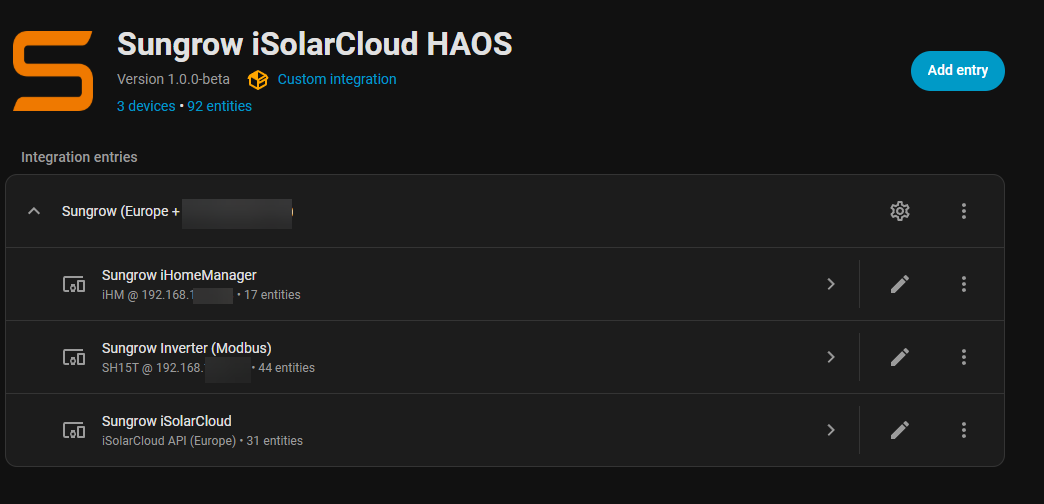Edit Sungrow iHomeManager with pencil icon
The height and width of the screenshot is (504, 1044).
[x=900, y=284]
